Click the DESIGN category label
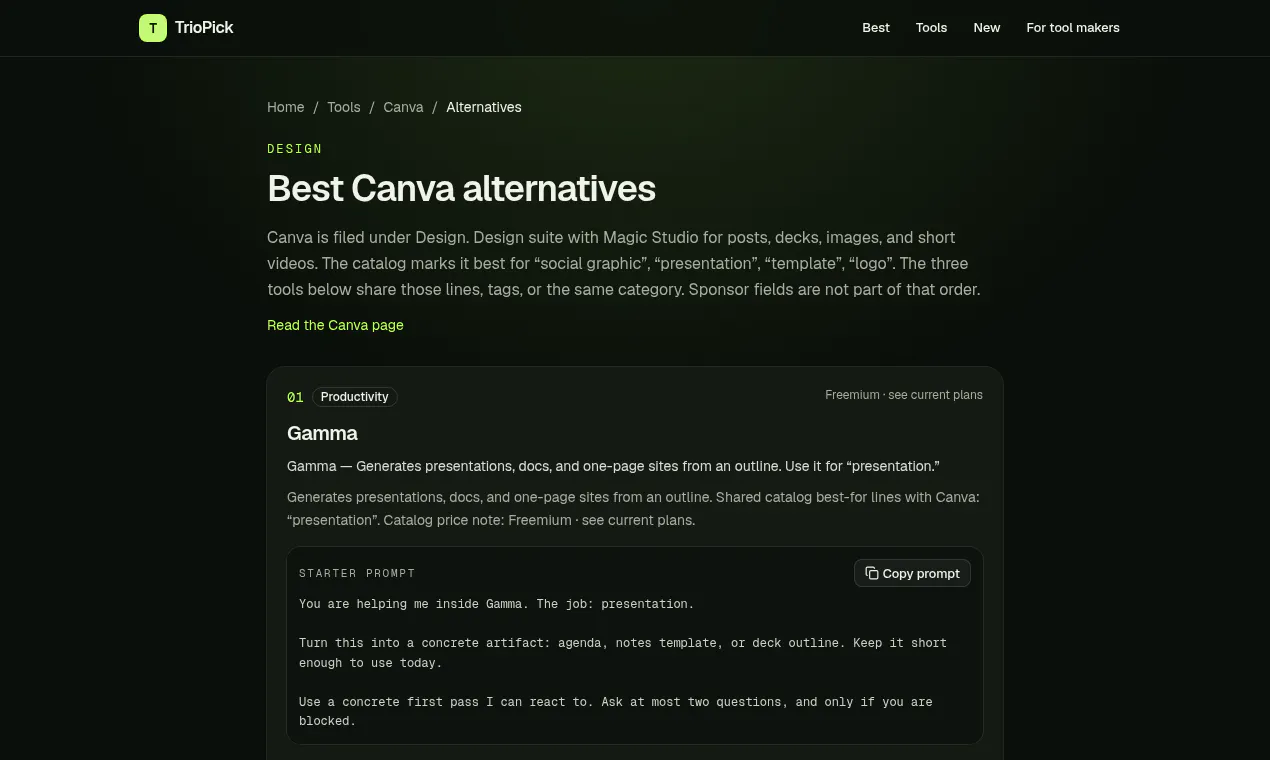 295,149
